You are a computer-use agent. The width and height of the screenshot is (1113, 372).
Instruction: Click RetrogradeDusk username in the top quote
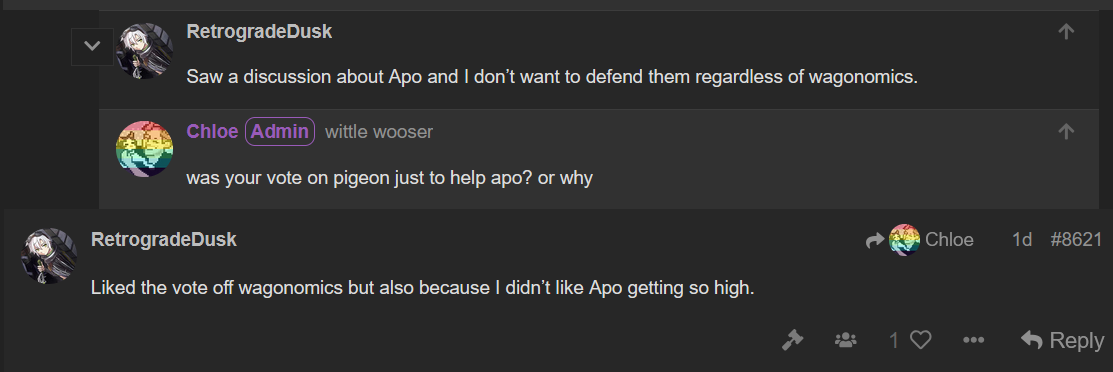click(259, 32)
